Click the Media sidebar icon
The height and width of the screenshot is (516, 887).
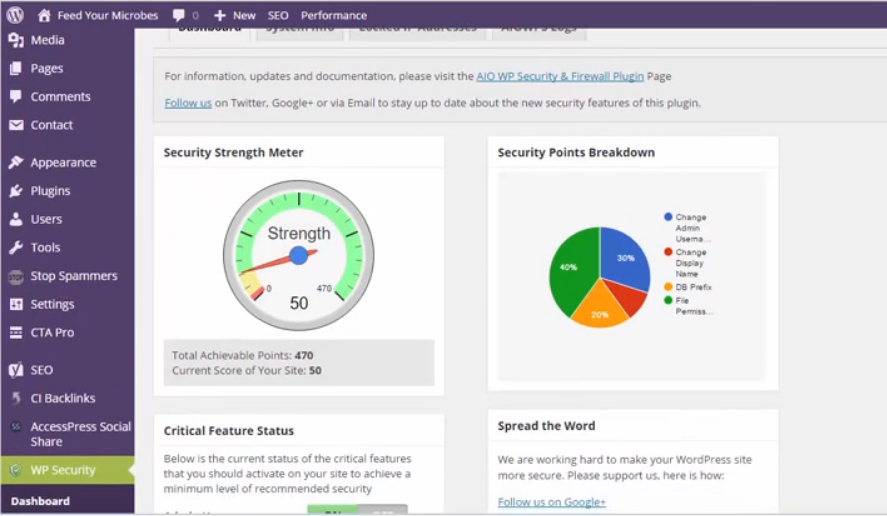pos(16,40)
